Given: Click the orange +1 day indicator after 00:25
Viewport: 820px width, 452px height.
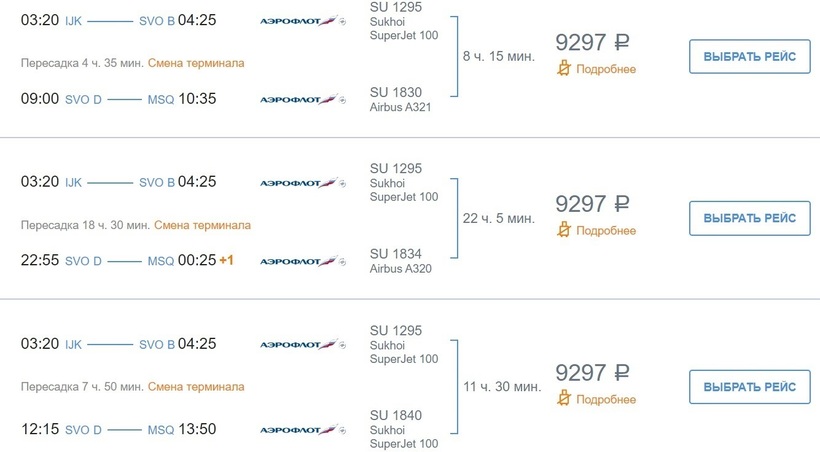Looking at the screenshot, I should (x=226, y=261).
